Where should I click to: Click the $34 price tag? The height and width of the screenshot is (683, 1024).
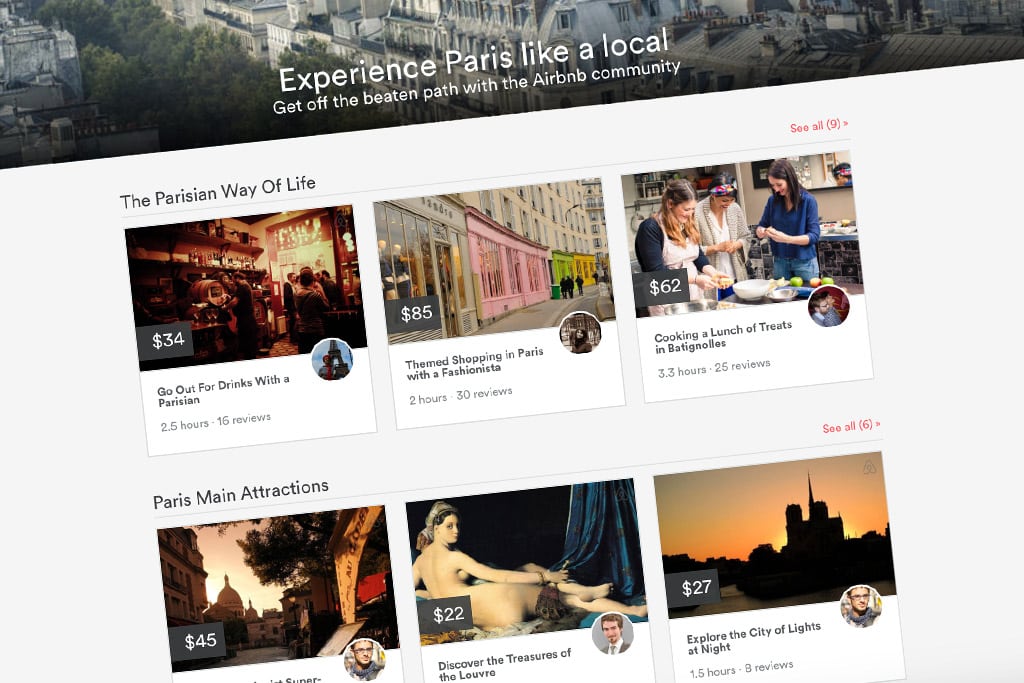pos(166,340)
